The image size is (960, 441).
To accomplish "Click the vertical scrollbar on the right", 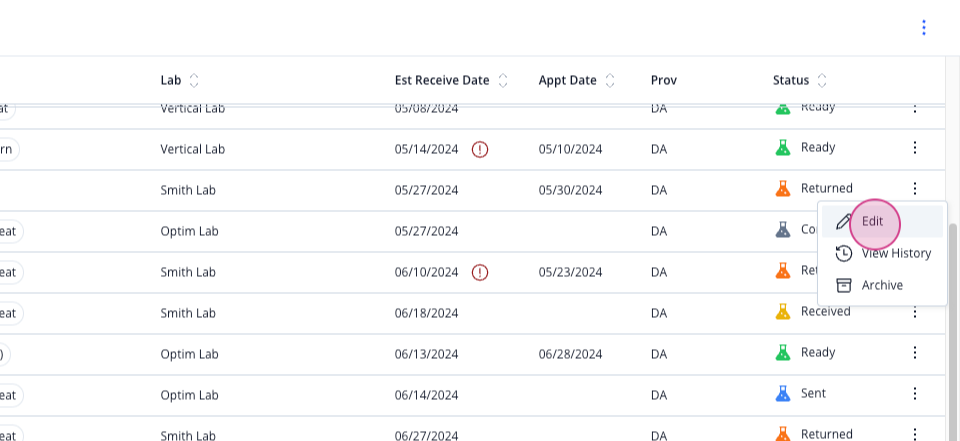I will pyautogui.click(x=953, y=331).
